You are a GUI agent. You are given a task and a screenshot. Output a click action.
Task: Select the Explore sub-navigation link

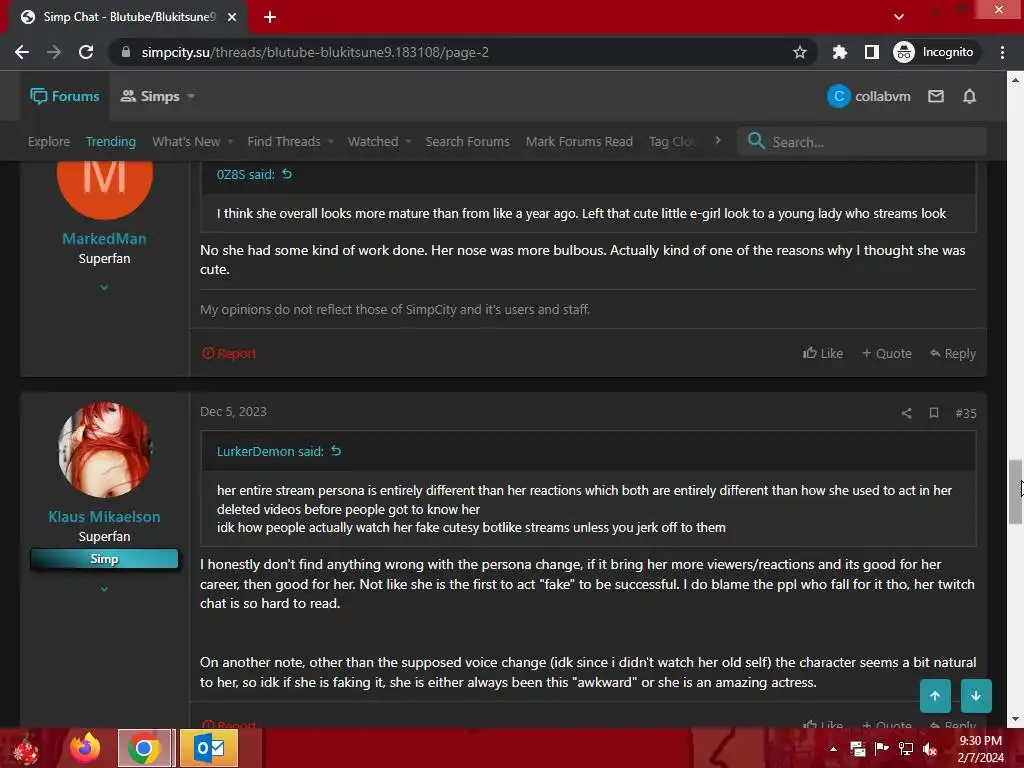(x=48, y=141)
